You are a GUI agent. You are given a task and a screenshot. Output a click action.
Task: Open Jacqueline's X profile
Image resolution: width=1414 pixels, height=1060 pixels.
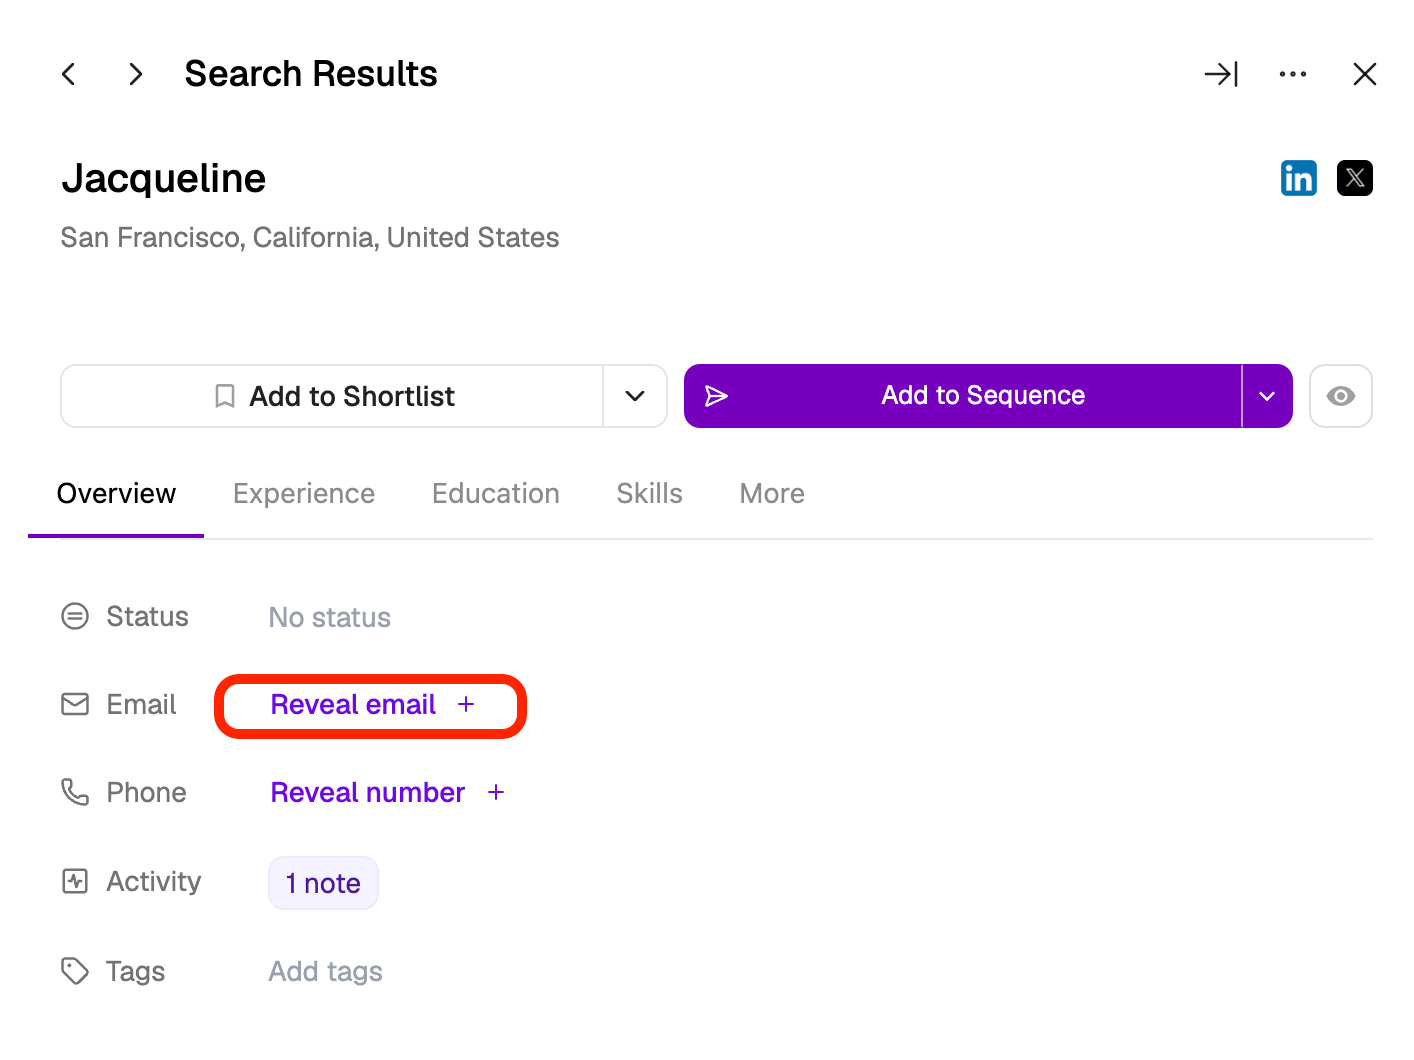pos(1355,178)
